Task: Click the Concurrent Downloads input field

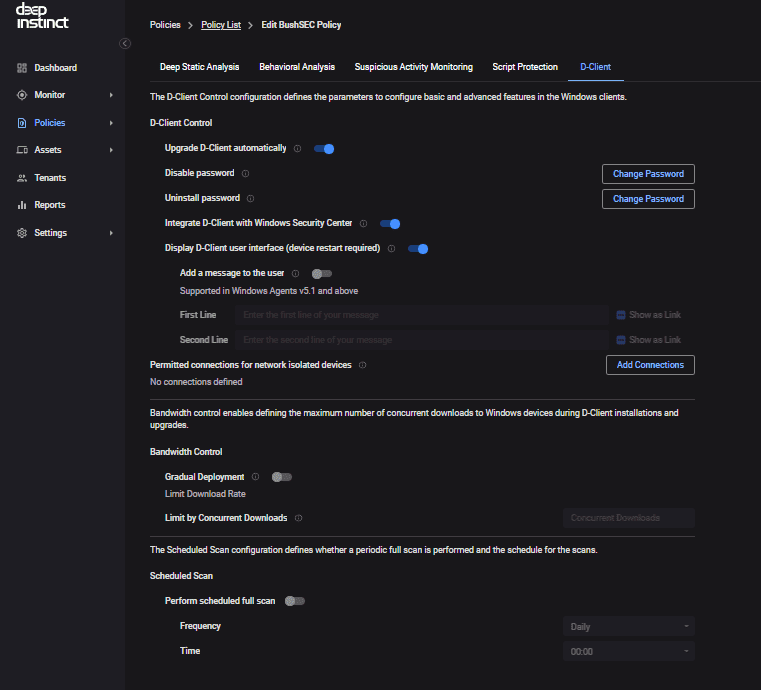Action: coord(629,518)
